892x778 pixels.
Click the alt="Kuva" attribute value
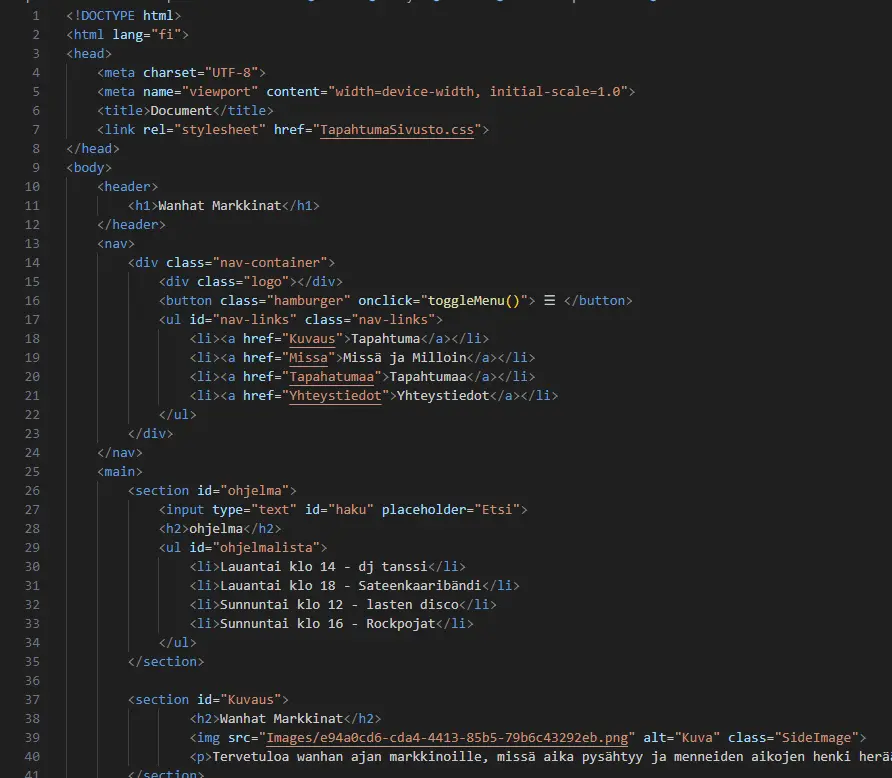(x=697, y=738)
